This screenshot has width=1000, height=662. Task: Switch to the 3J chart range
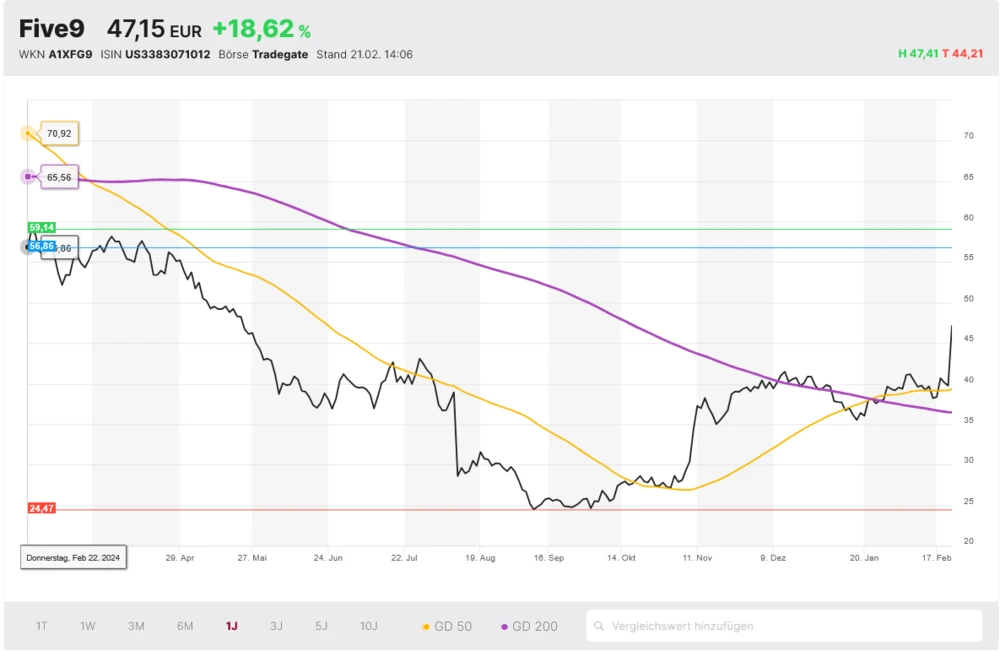(276, 626)
